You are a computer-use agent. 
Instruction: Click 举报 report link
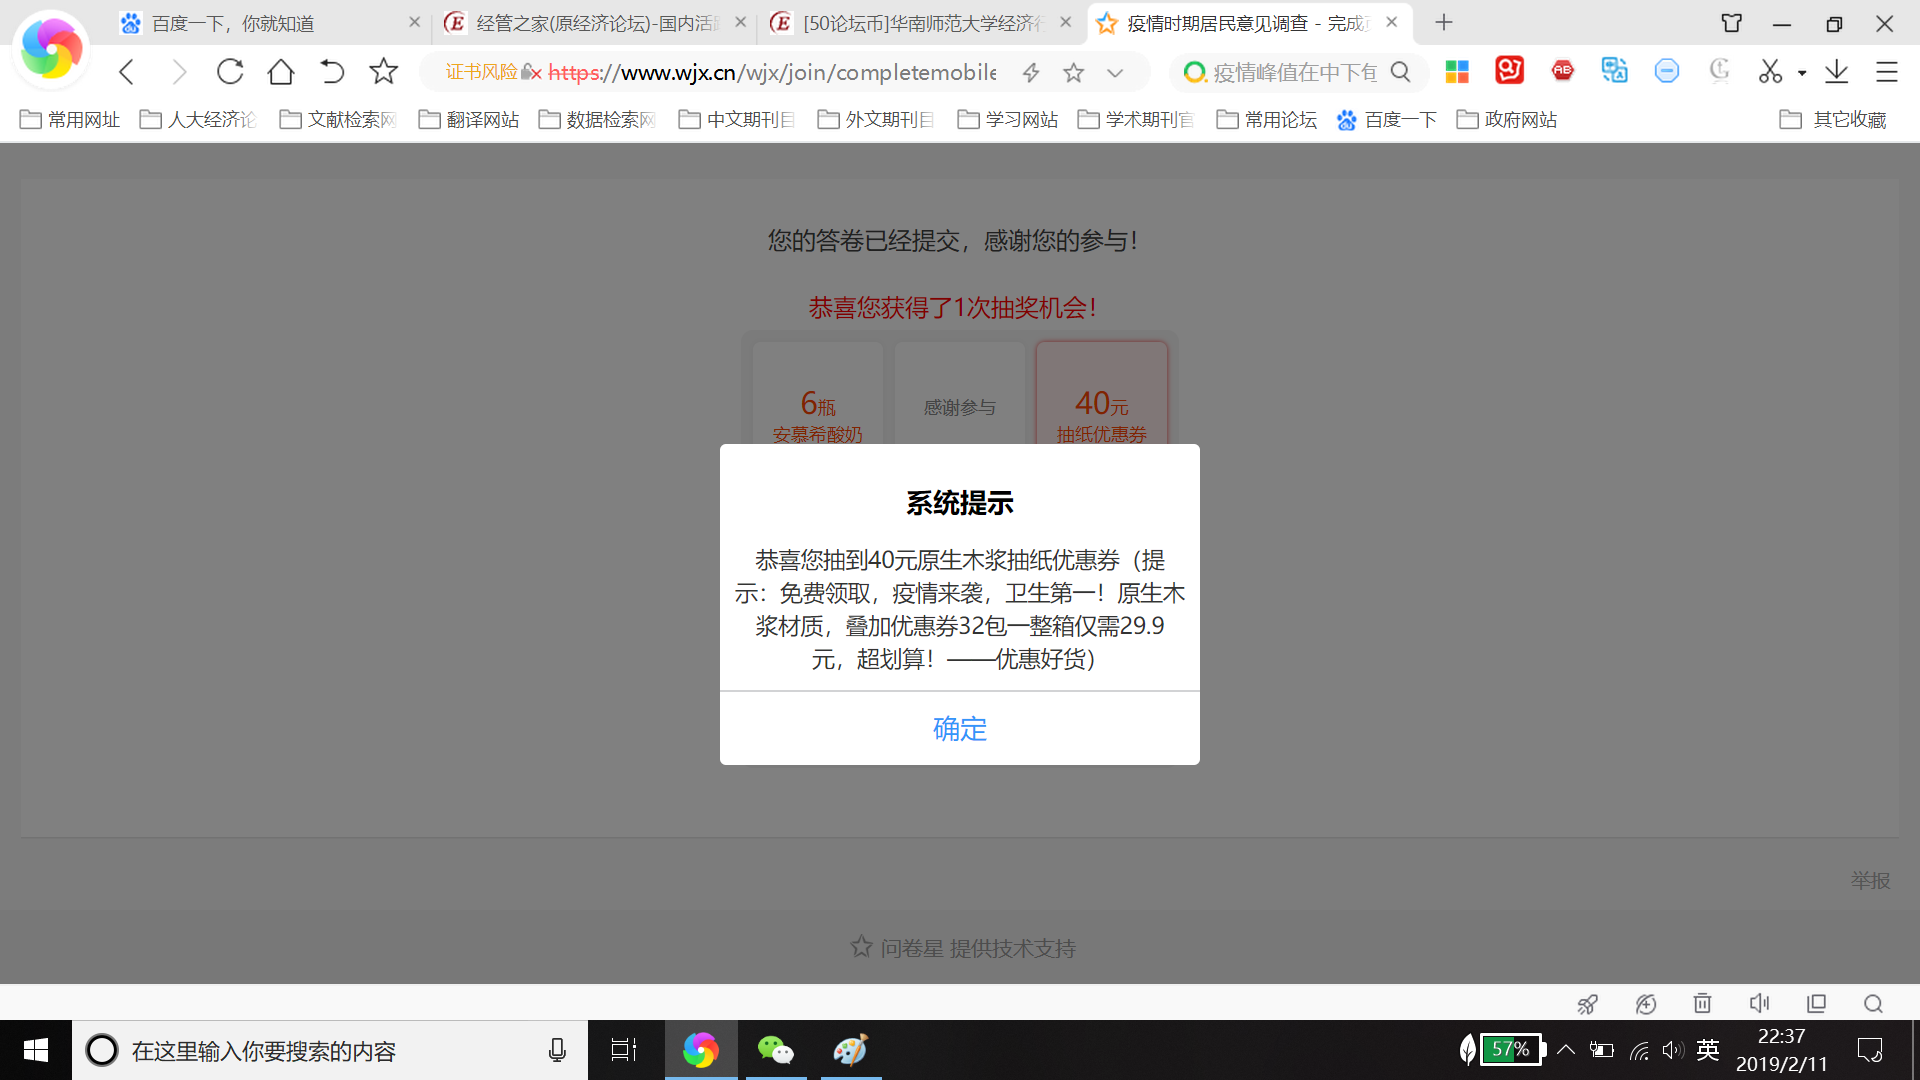pyautogui.click(x=1870, y=880)
